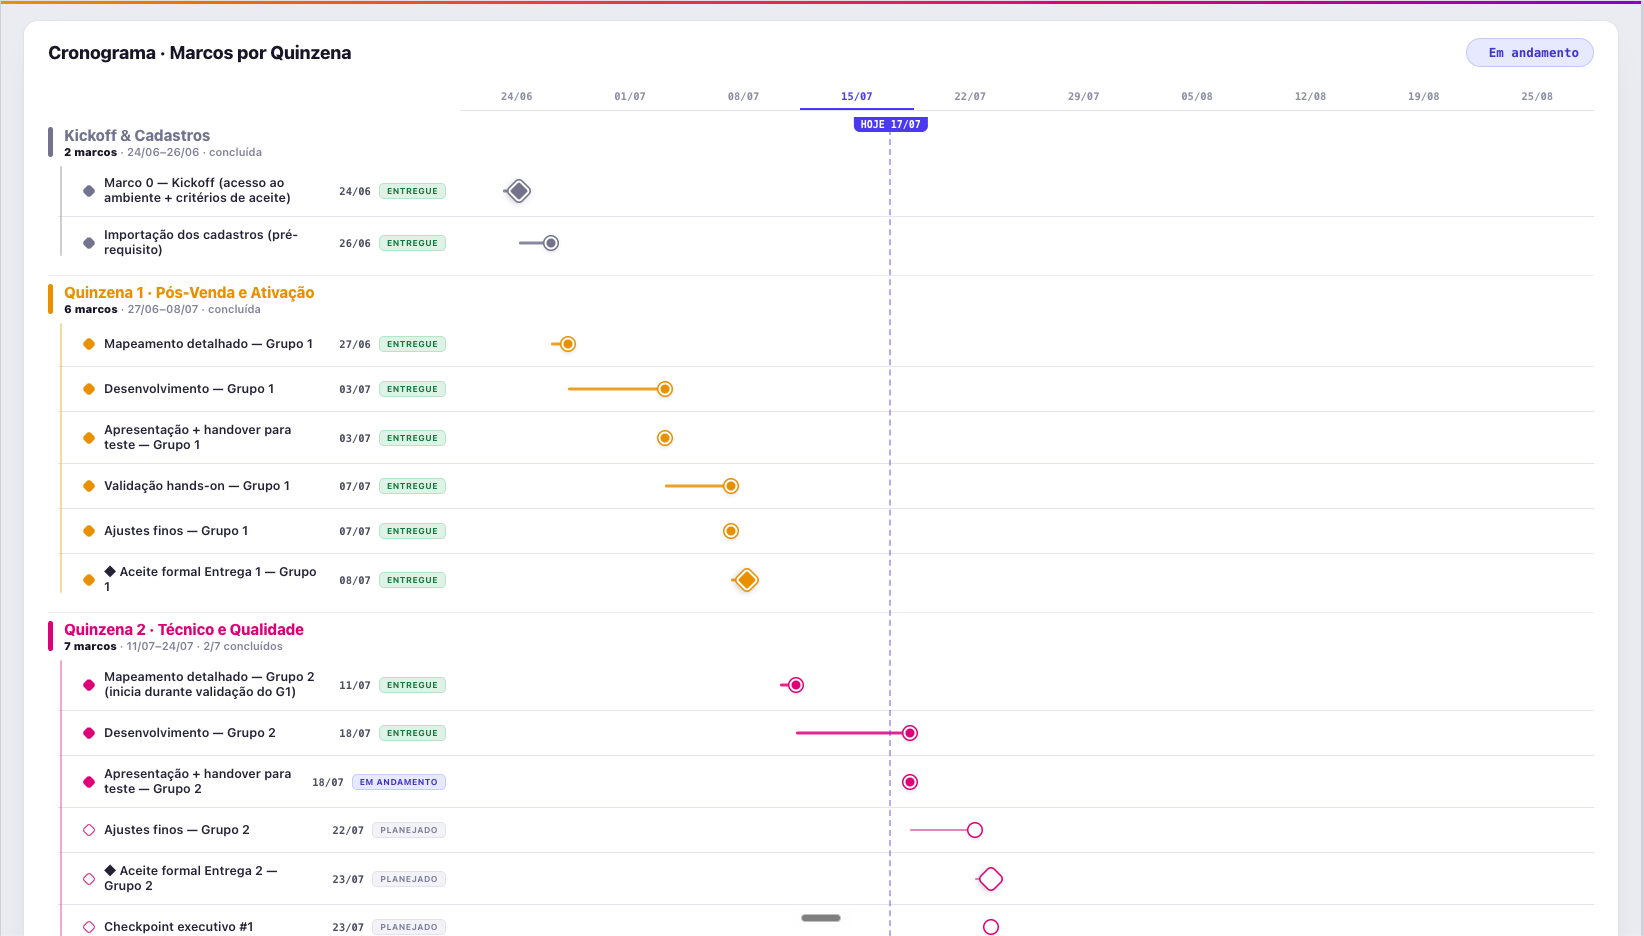Click the ENTREGUE badge for Marco 0 Kickoff
This screenshot has width=1644, height=936.
pyautogui.click(x=412, y=191)
